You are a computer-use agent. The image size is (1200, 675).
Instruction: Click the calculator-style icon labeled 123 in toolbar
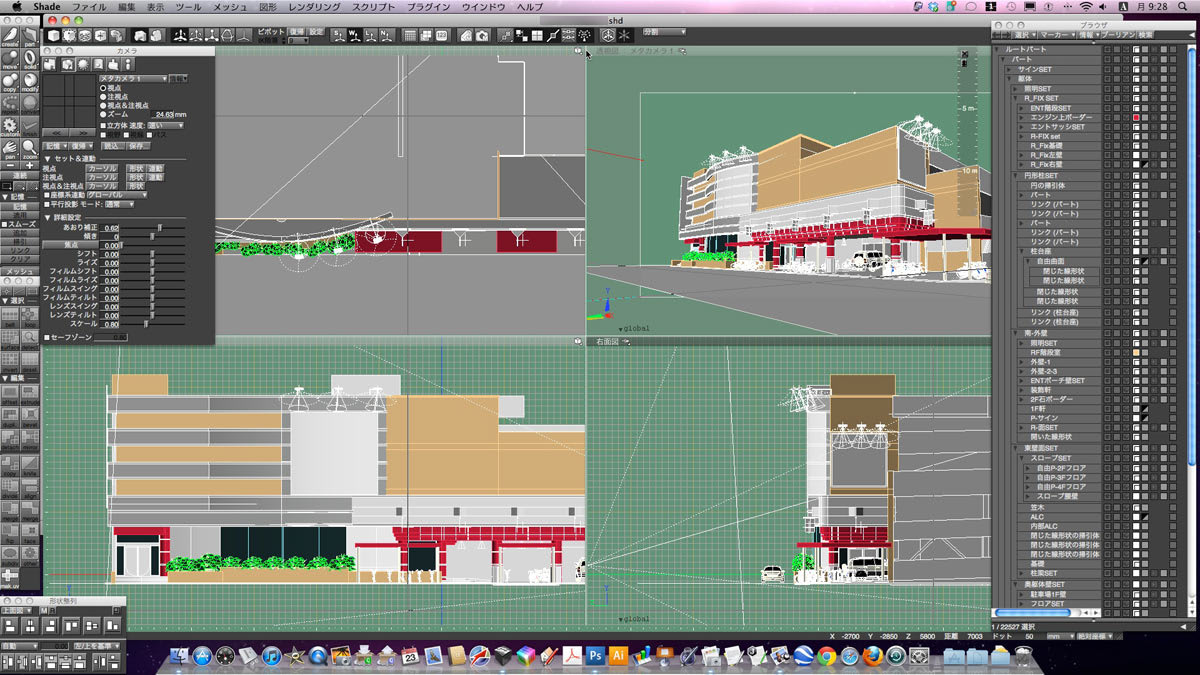(x=441, y=35)
